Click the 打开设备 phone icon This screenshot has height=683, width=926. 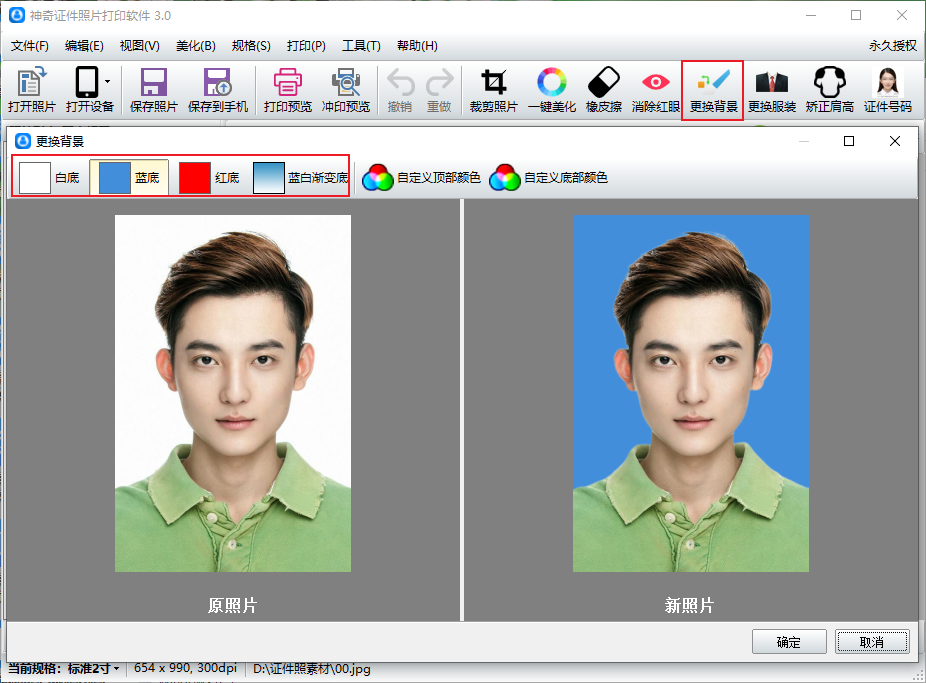tap(86, 82)
